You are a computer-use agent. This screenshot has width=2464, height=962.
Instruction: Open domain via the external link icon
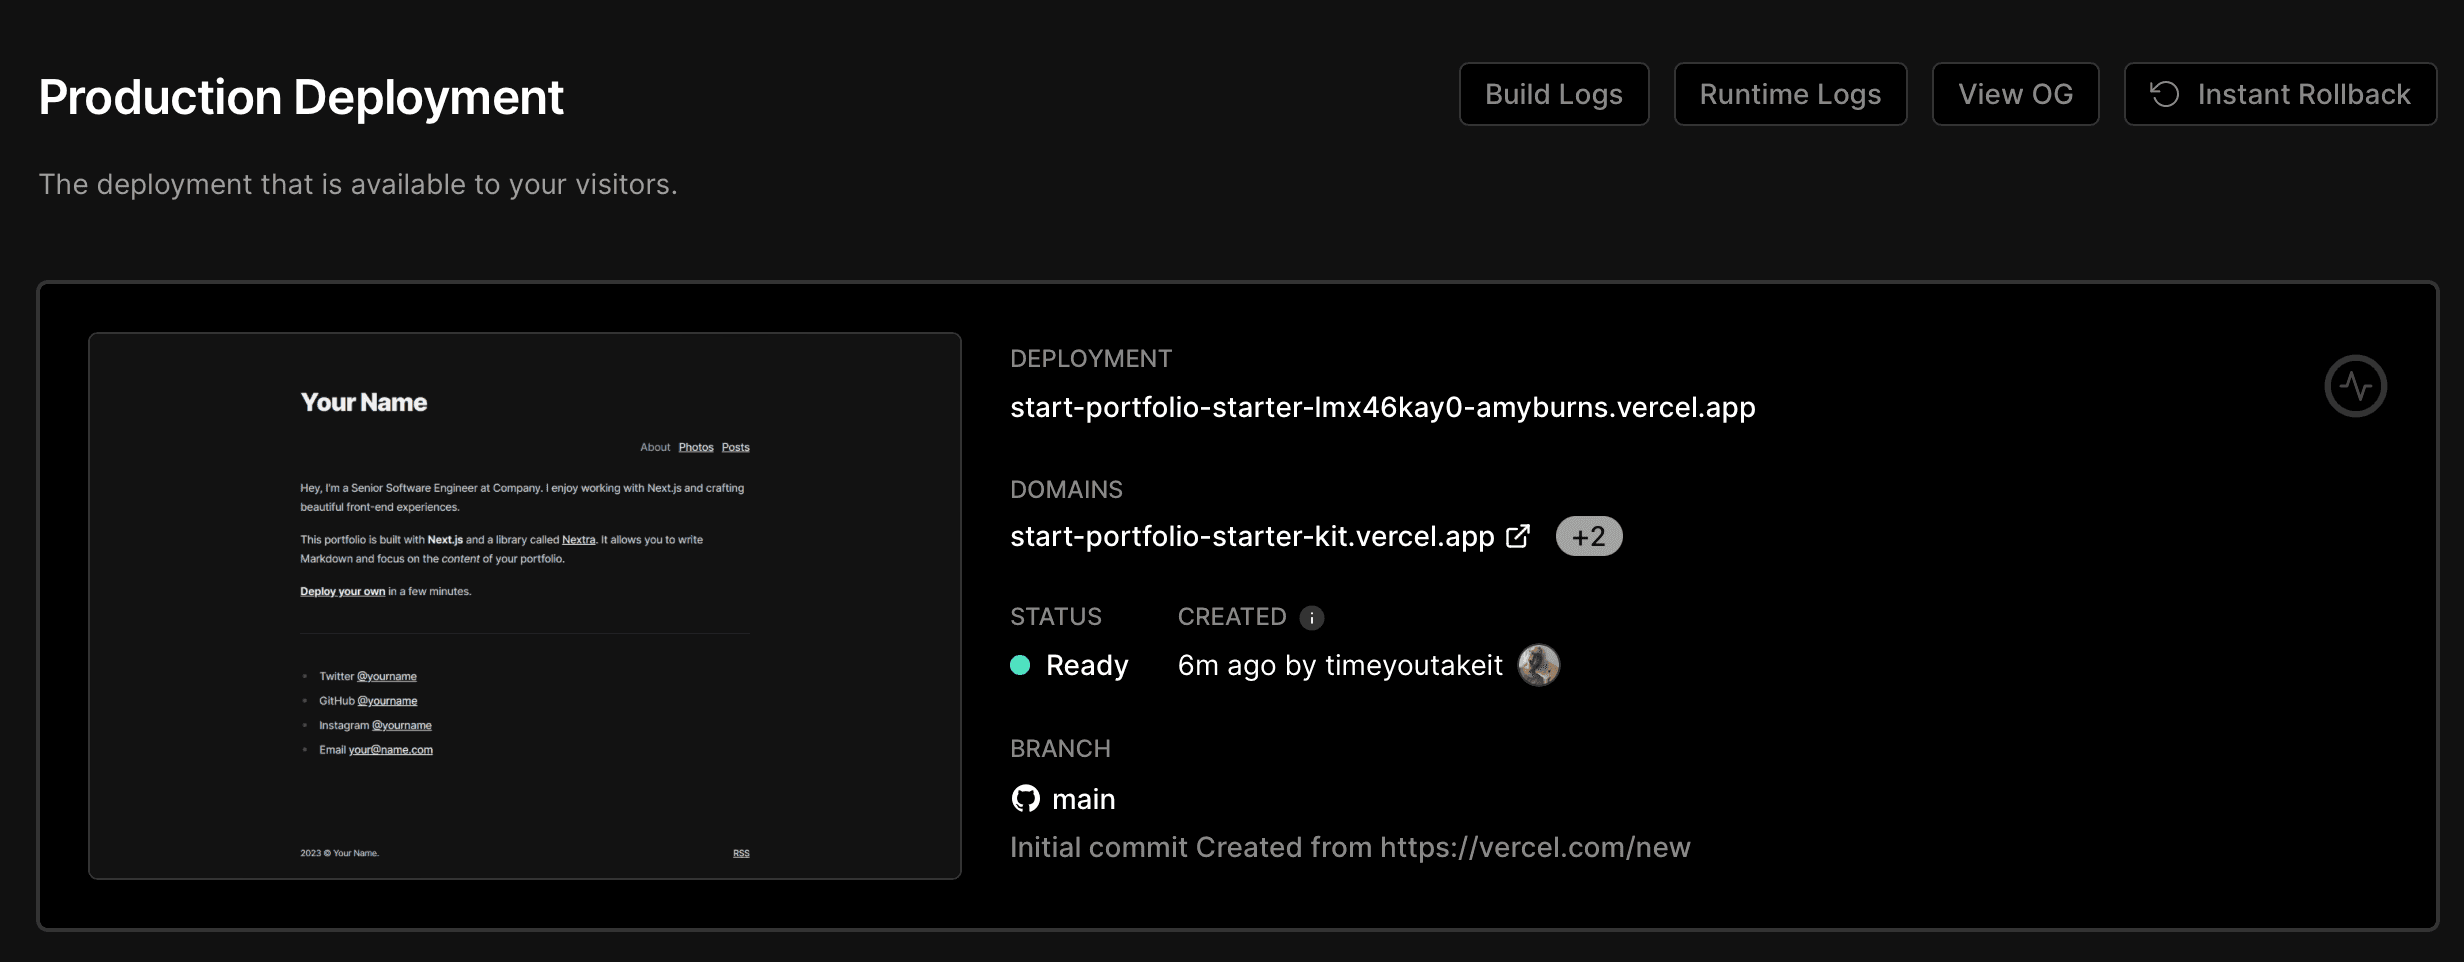1517,536
